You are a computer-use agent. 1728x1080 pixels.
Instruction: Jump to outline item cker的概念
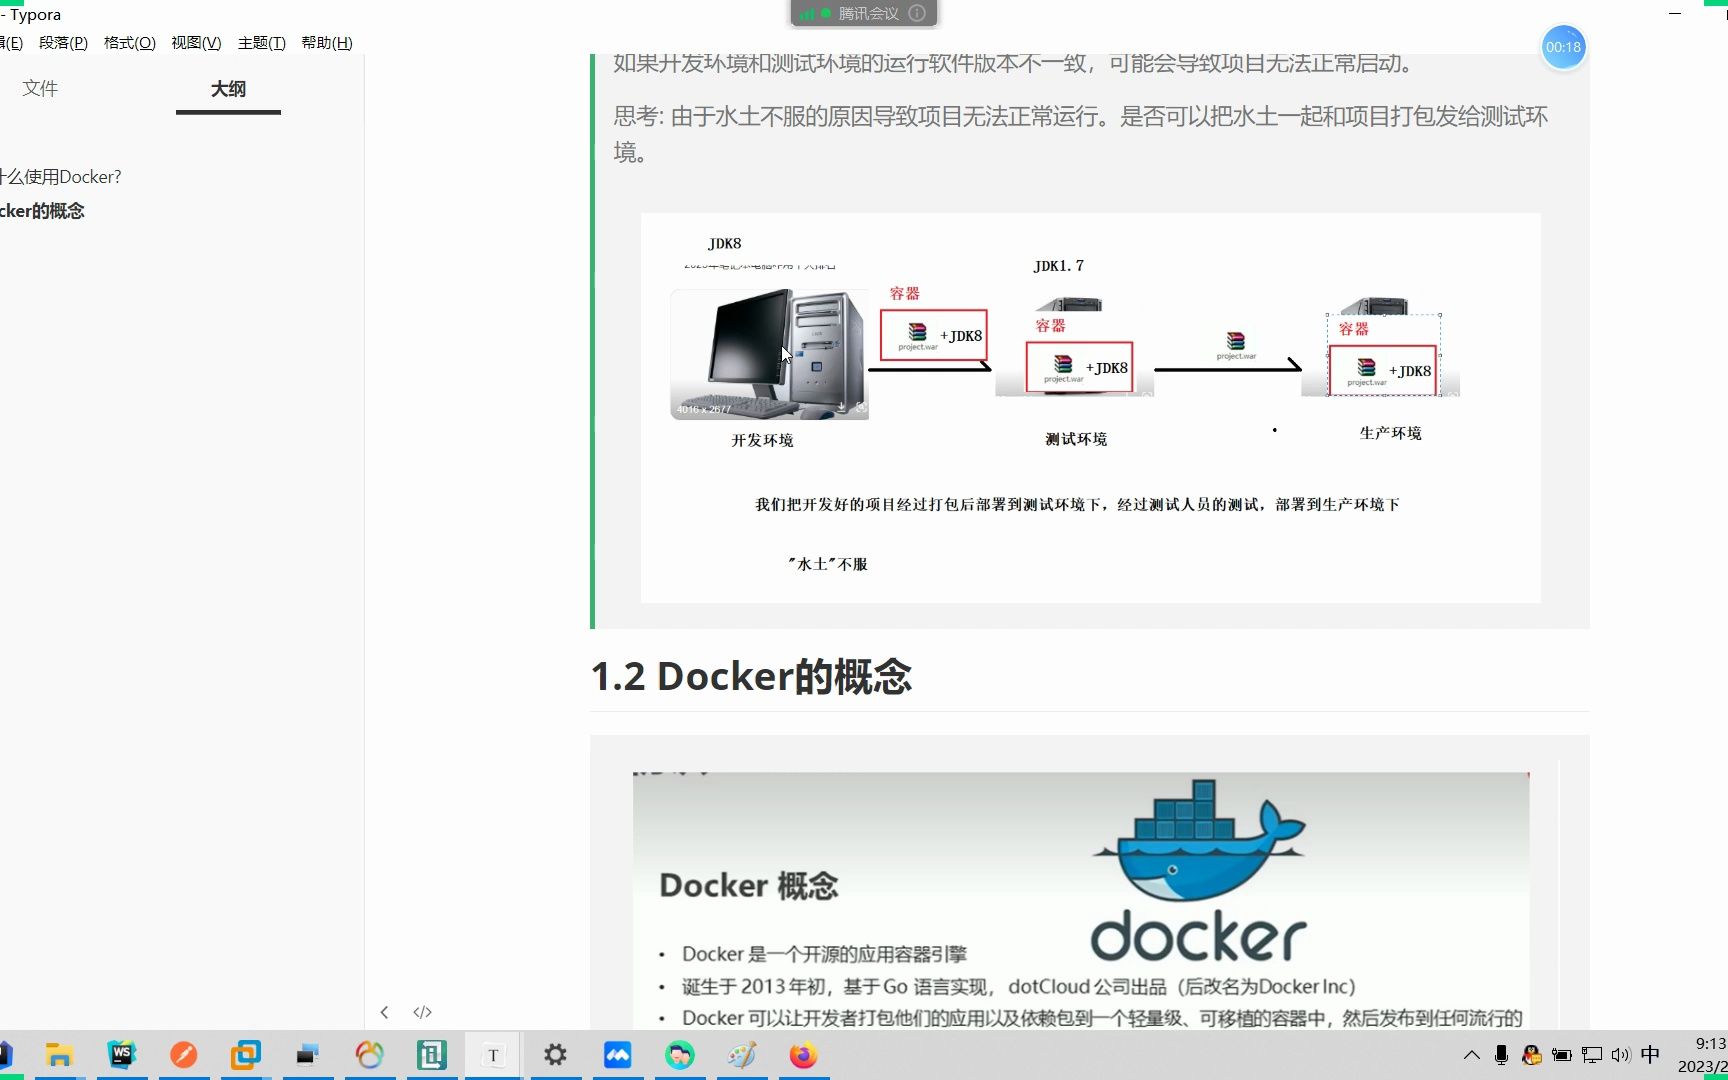[x=43, y=211]
